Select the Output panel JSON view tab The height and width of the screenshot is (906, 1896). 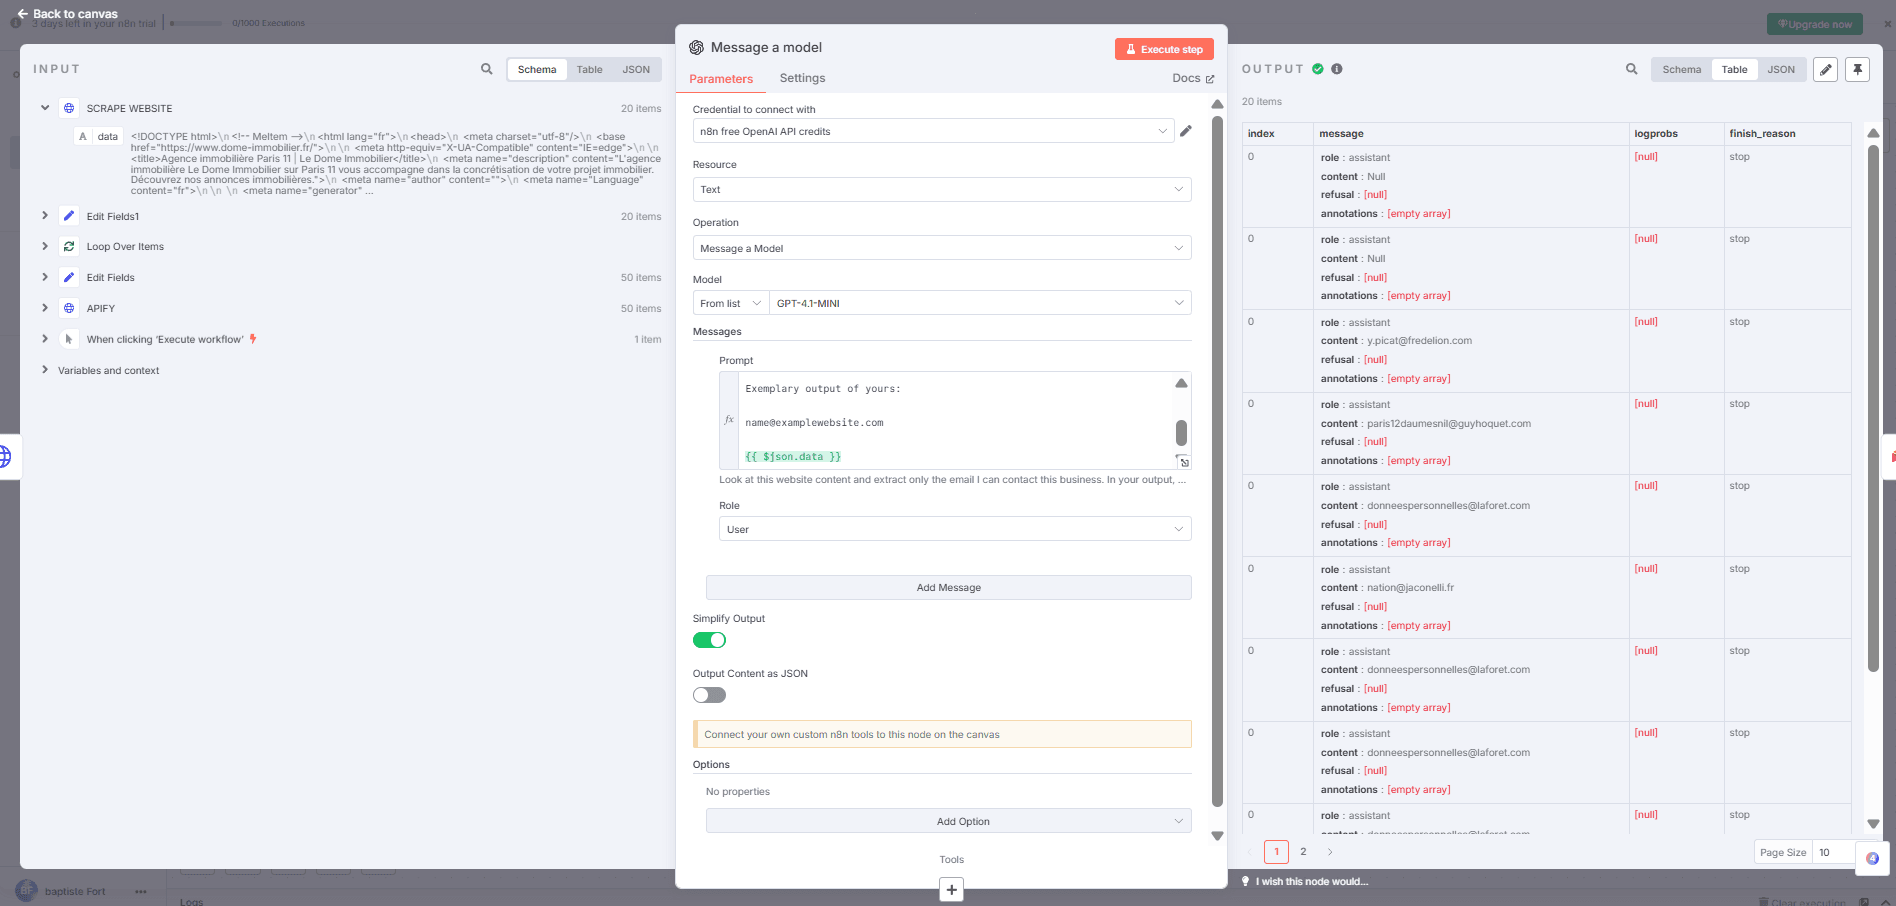point(1780,69)
